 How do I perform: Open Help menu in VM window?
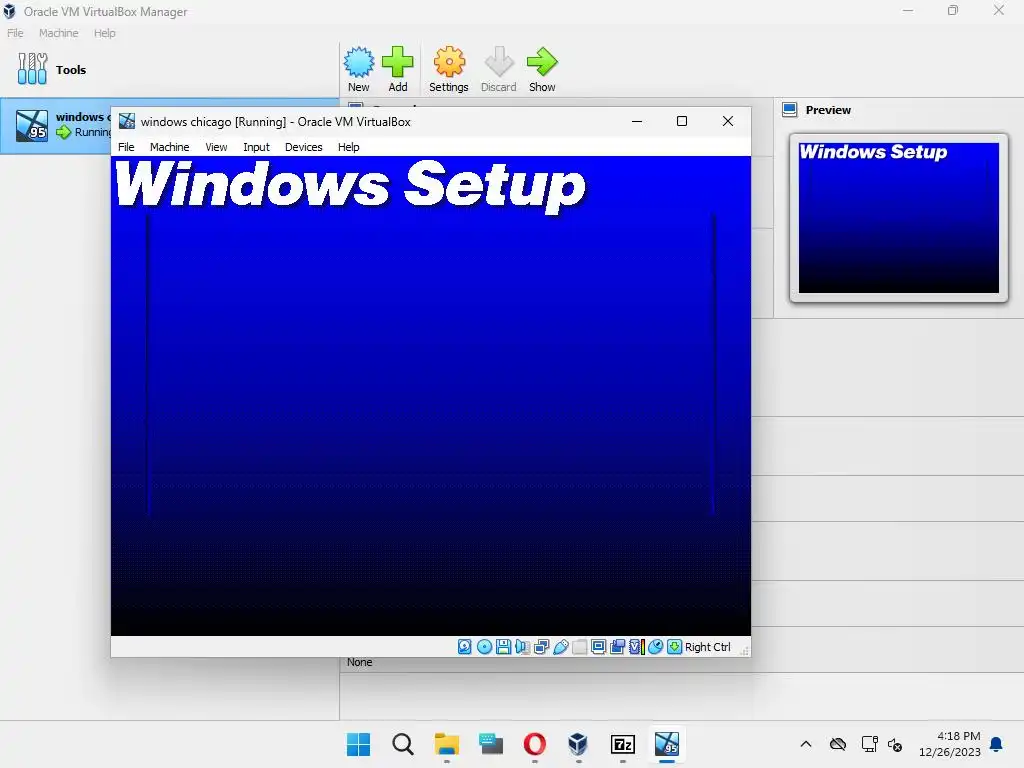(x=349, y=147)
